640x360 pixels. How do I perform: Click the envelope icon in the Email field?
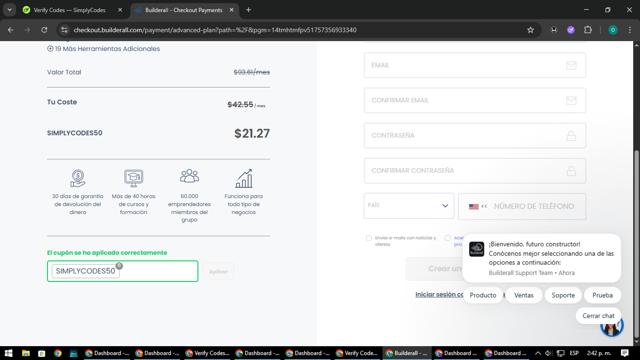[x=571, y=65]
